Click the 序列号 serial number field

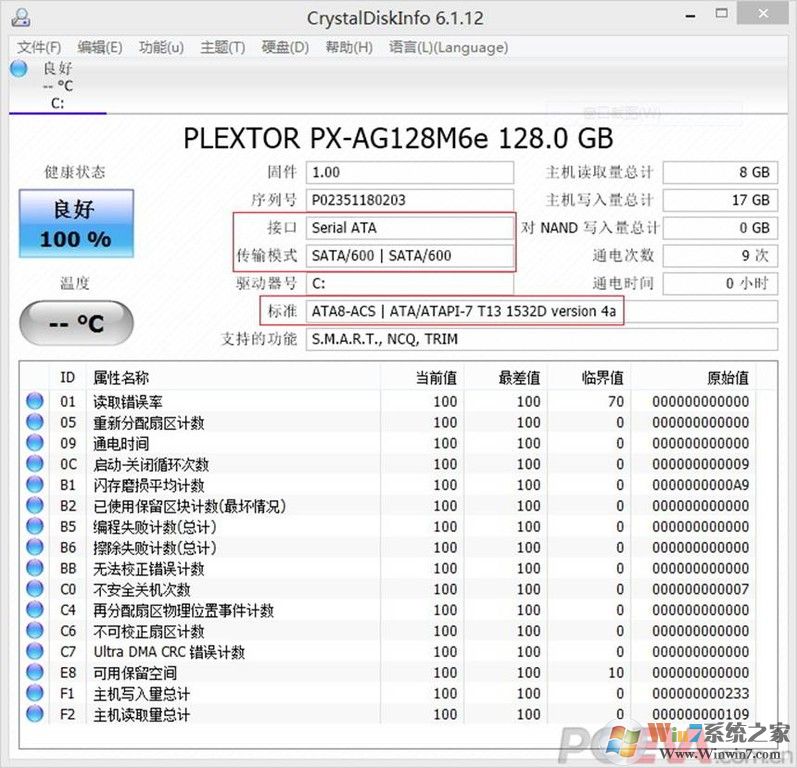click(x=409, y=200)
